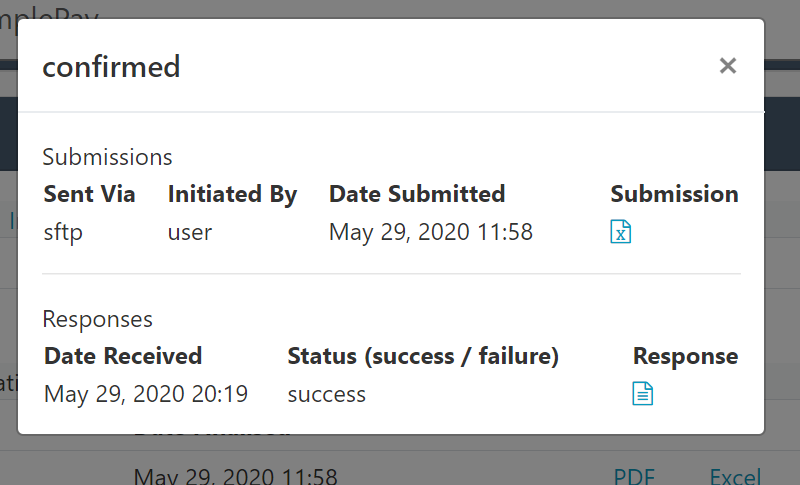Open the response document file icon

click(643, 394)
